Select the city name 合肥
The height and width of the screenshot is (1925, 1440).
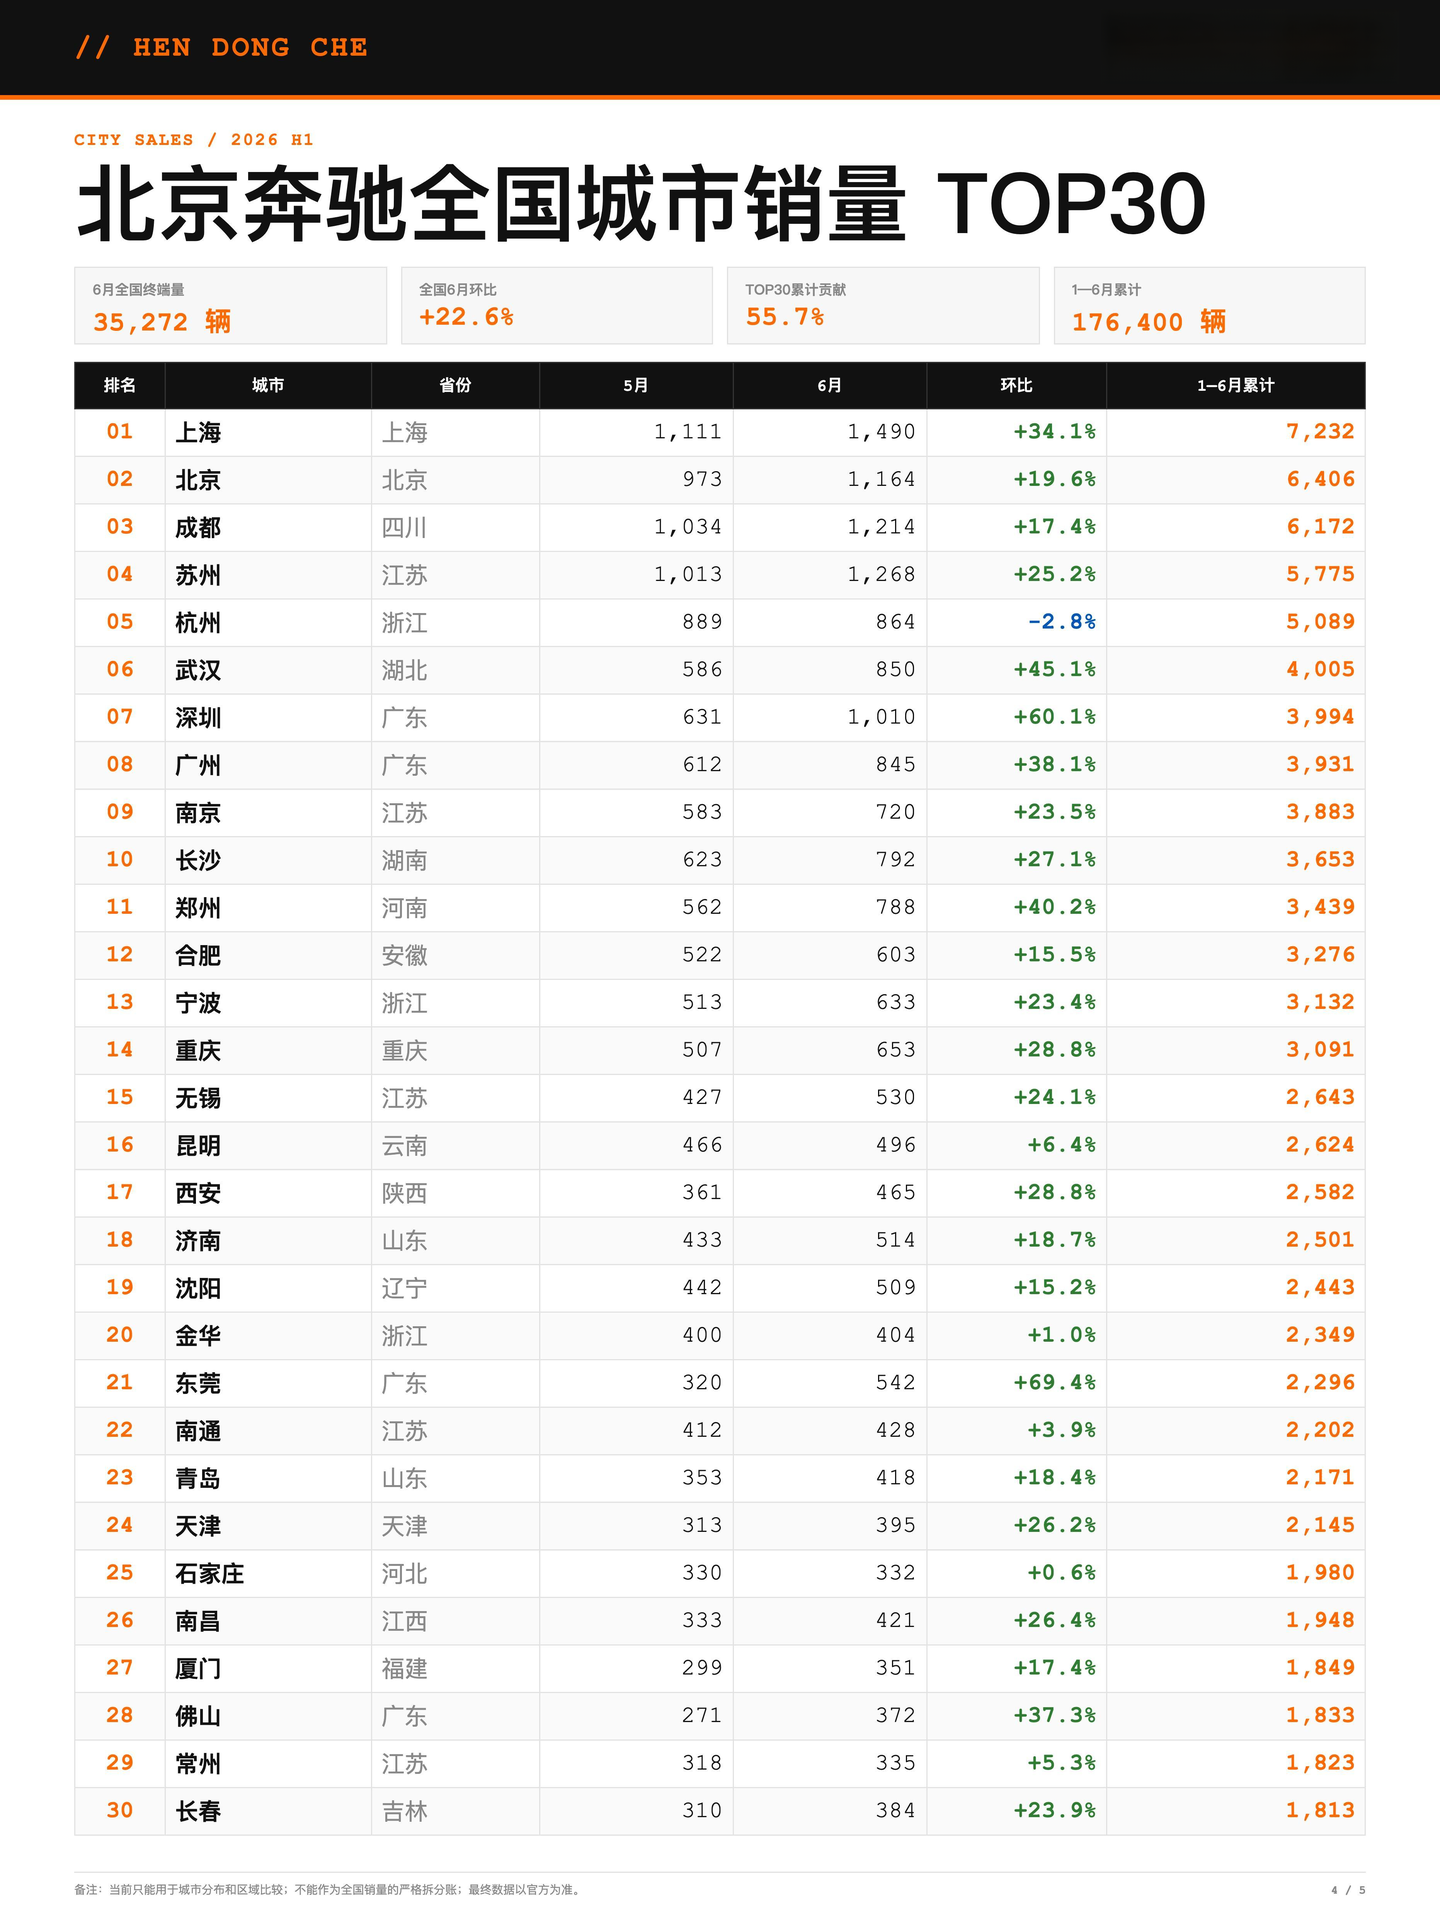click(198, 955)
